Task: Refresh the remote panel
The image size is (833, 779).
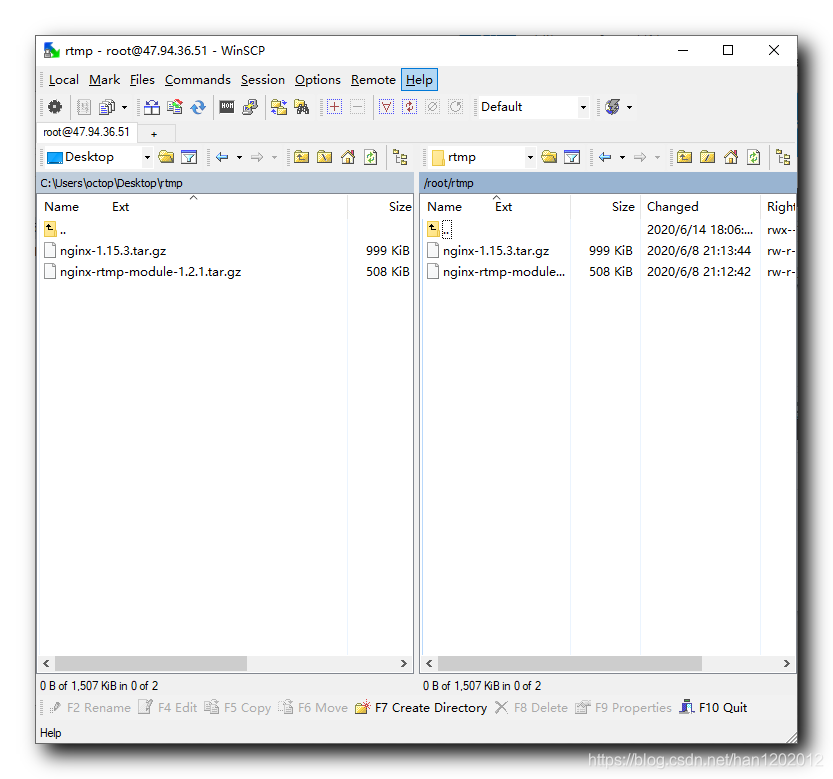Action: [754, 157]
